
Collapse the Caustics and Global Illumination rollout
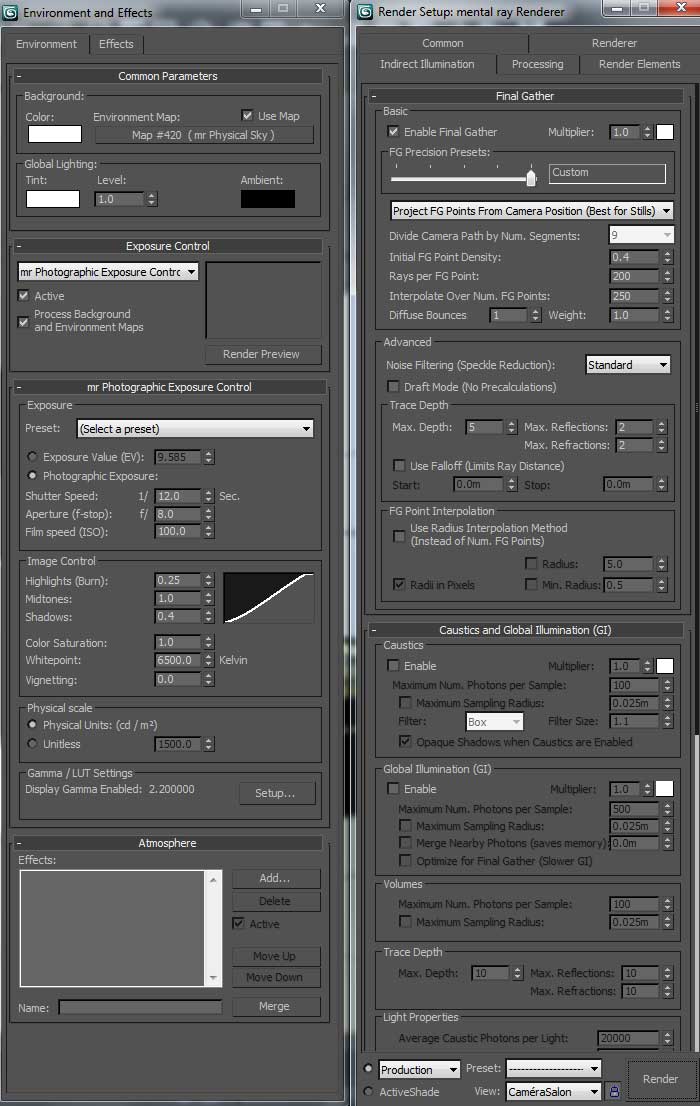[374, 630]
